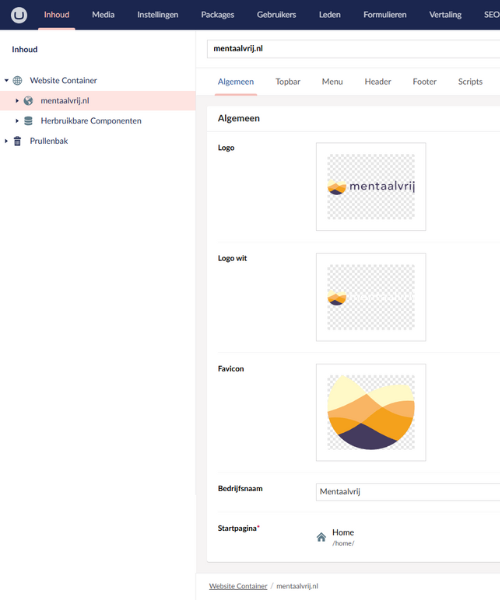Click the Logo image thumbnail
This screenshot has width=500, height=600.
tap(371, 187)
